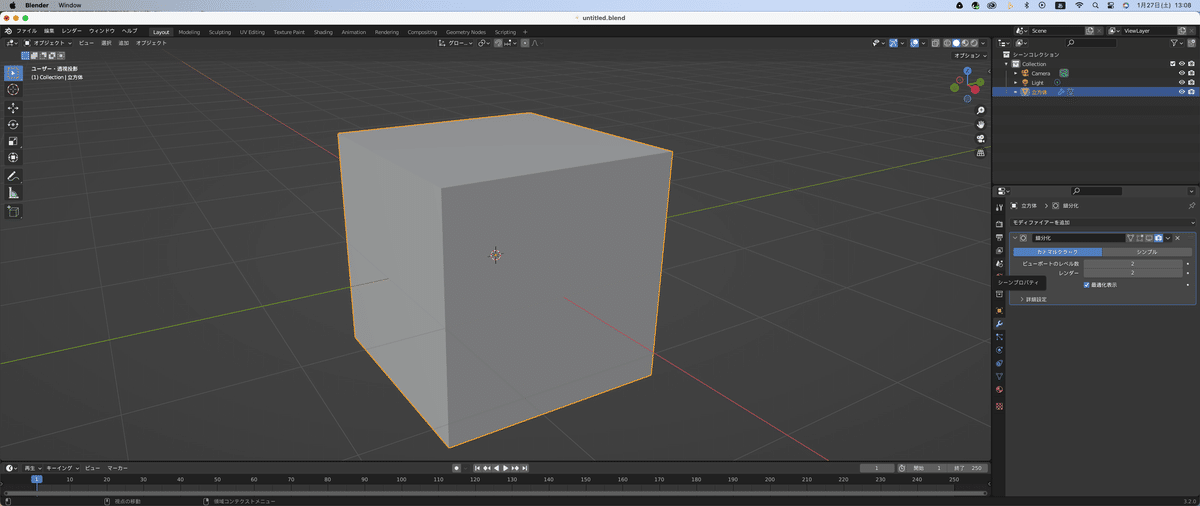The width and height of the screenshot is (1200, 506).
Task: Switch perspective/orthographic grid icon
Action: point(980,153)
